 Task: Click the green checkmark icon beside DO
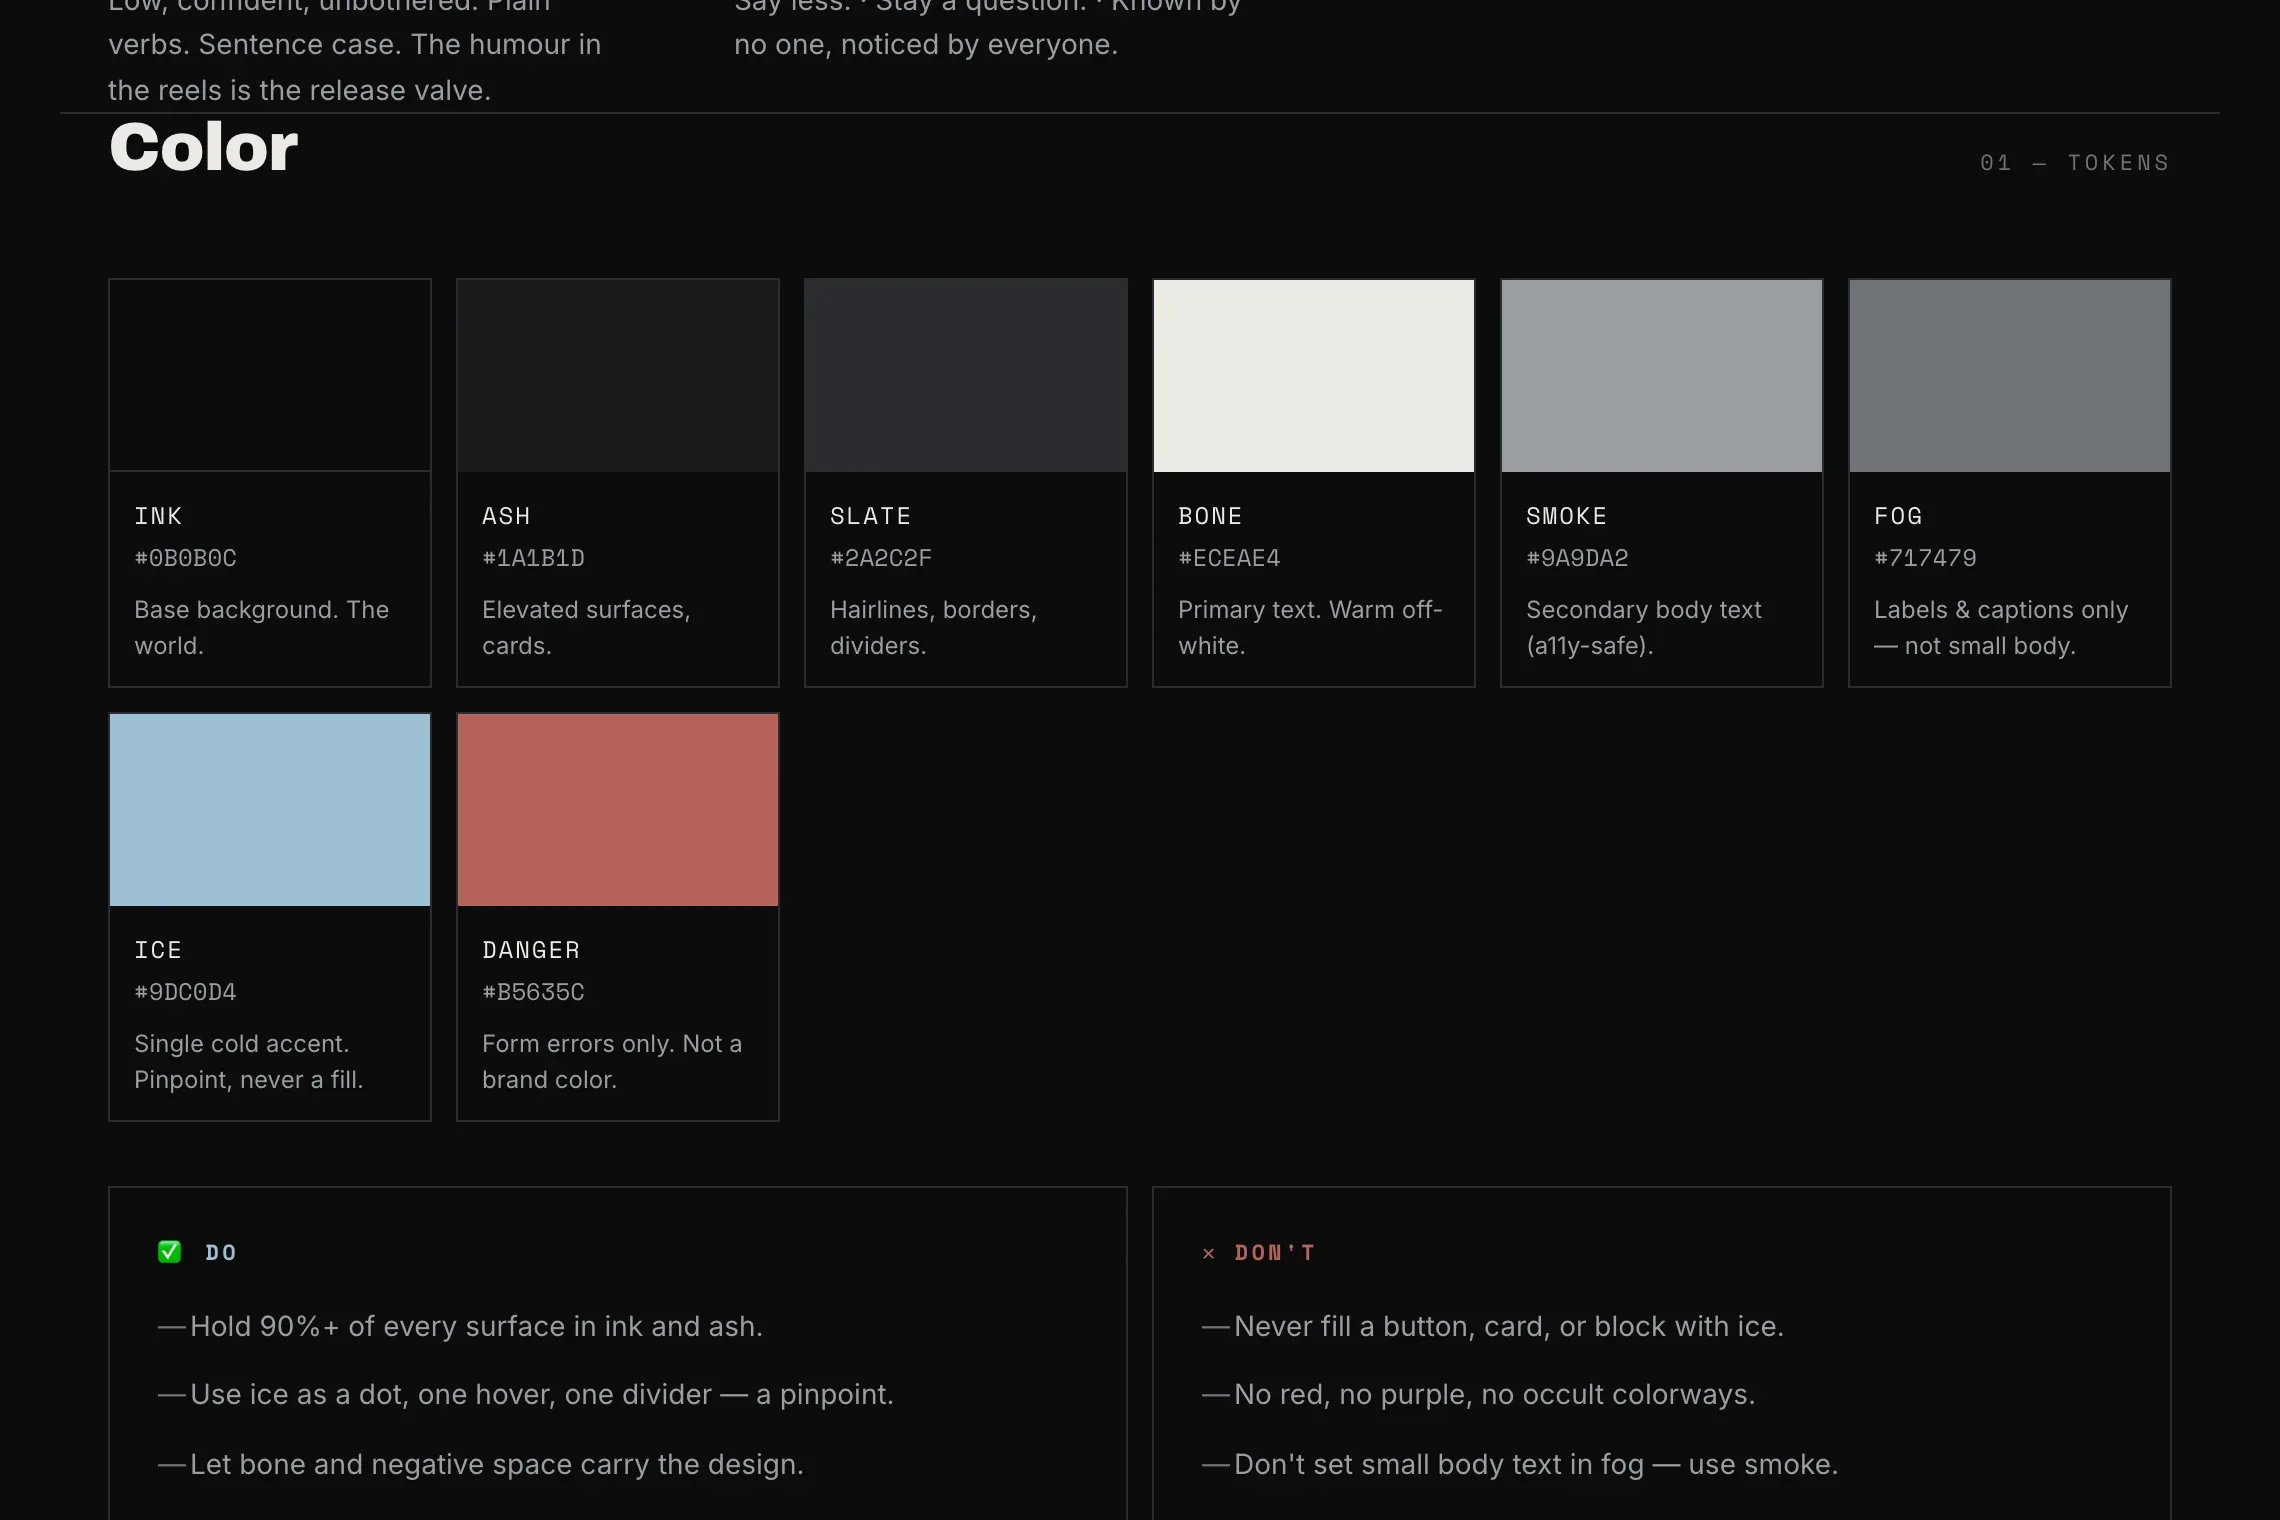click(x=170, y=1252)
